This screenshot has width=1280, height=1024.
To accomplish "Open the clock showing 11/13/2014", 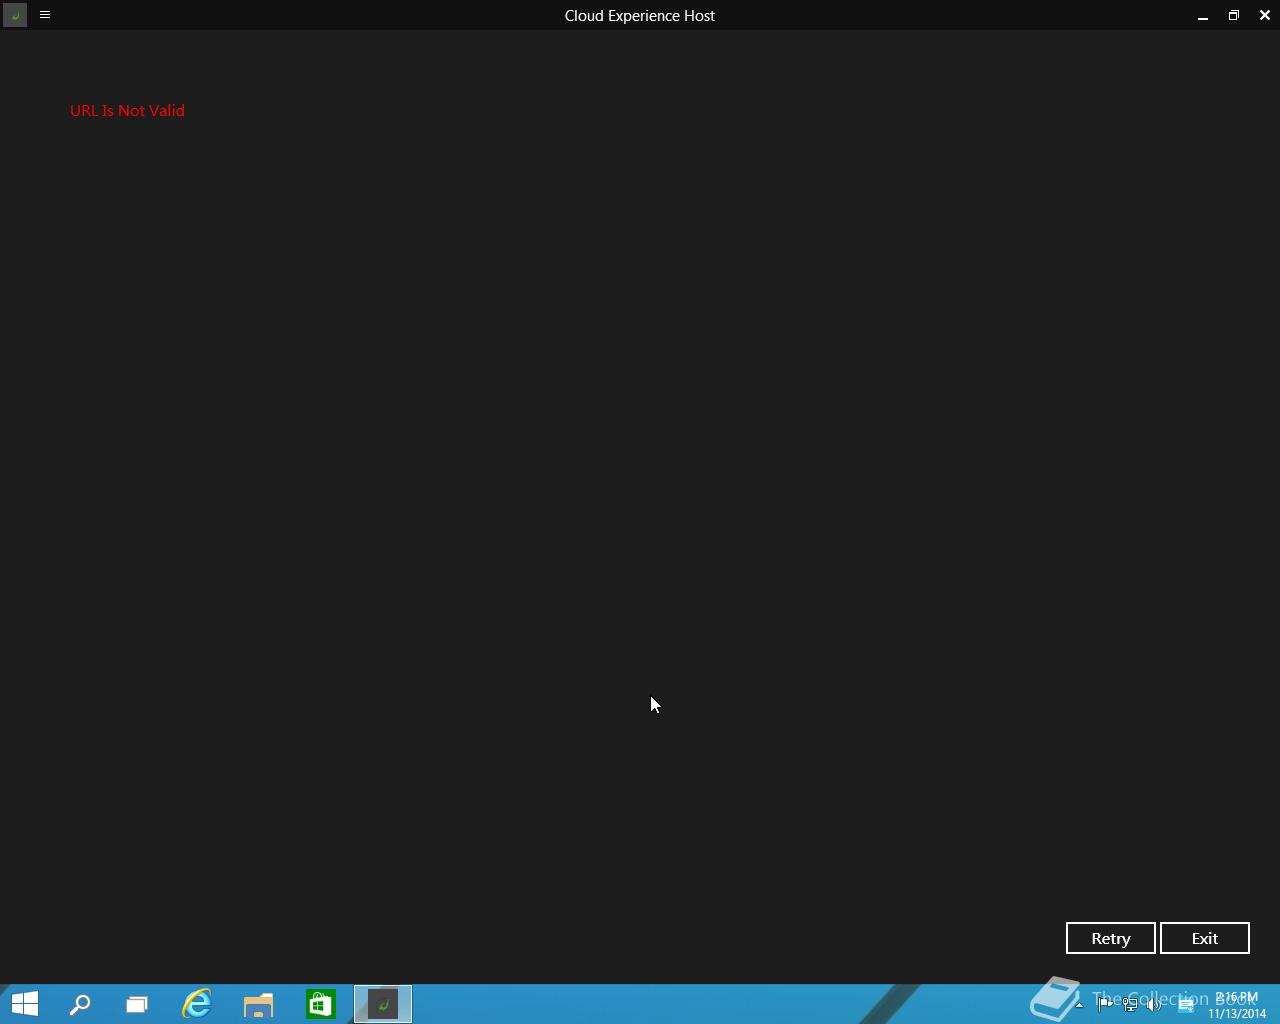I will coord(1237,1005).
